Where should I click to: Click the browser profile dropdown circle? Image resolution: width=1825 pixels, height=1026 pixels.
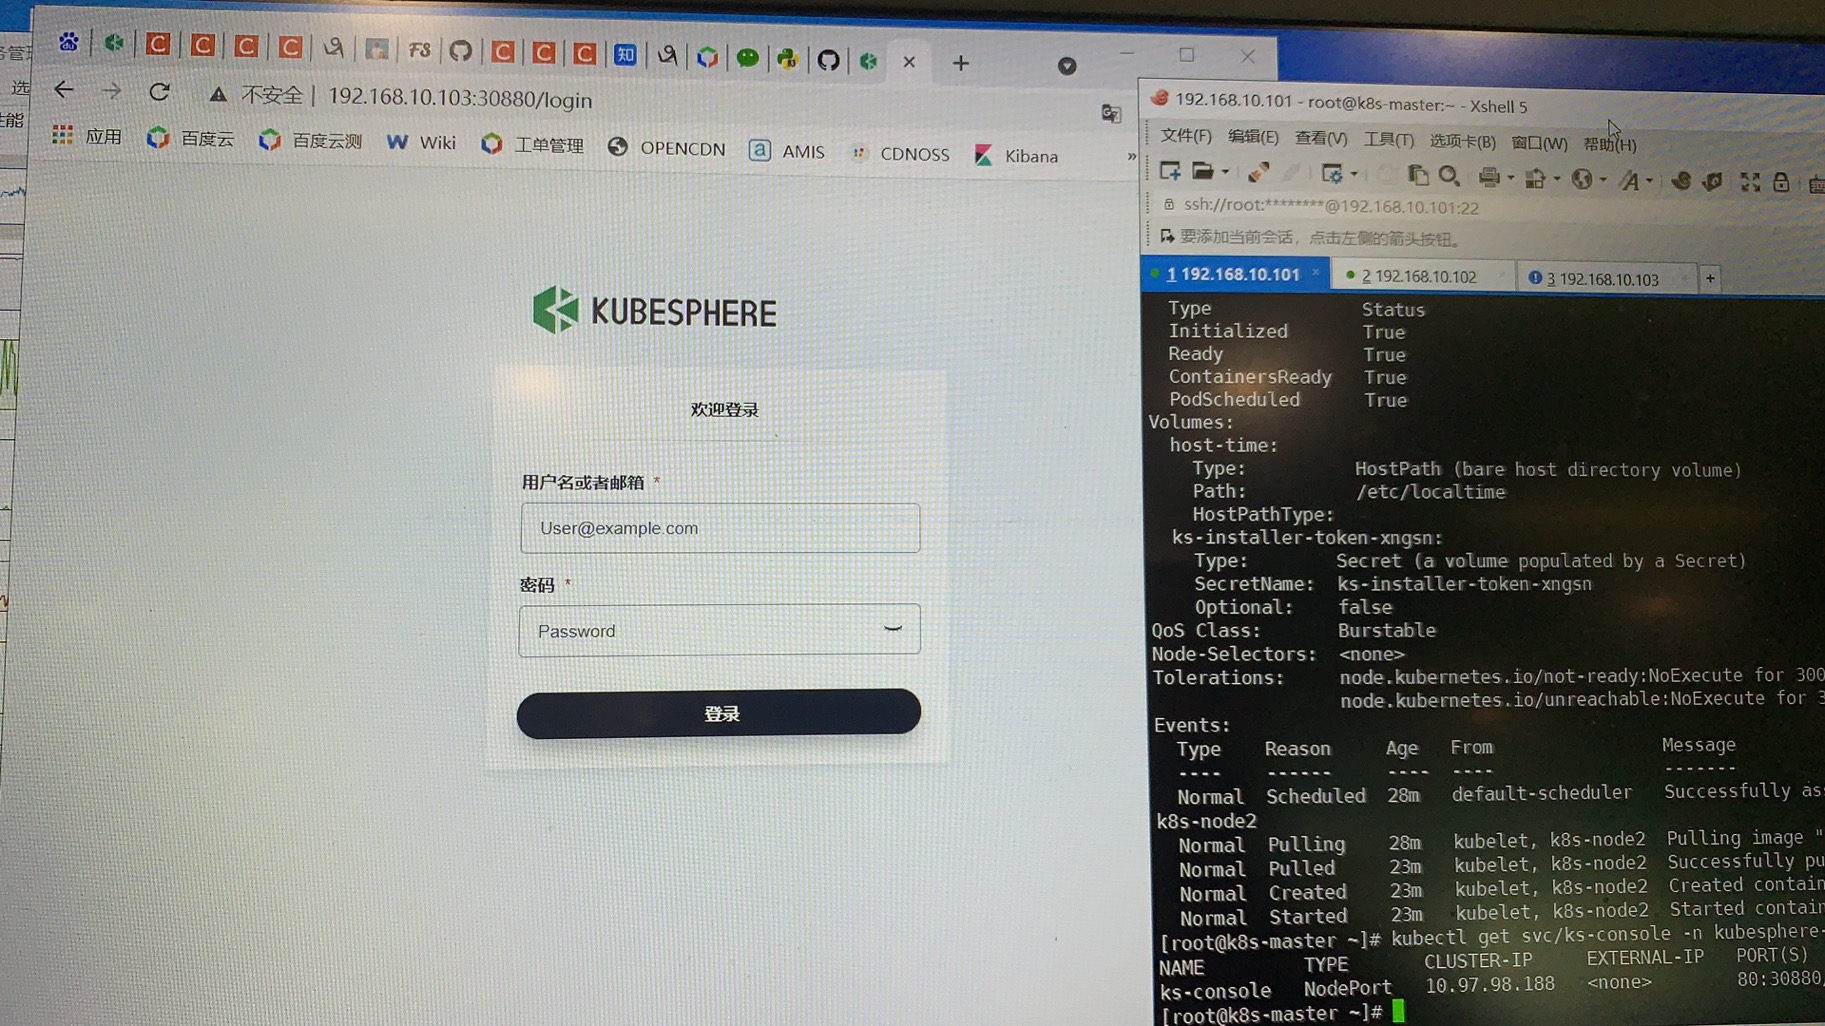pos(1067,66)
